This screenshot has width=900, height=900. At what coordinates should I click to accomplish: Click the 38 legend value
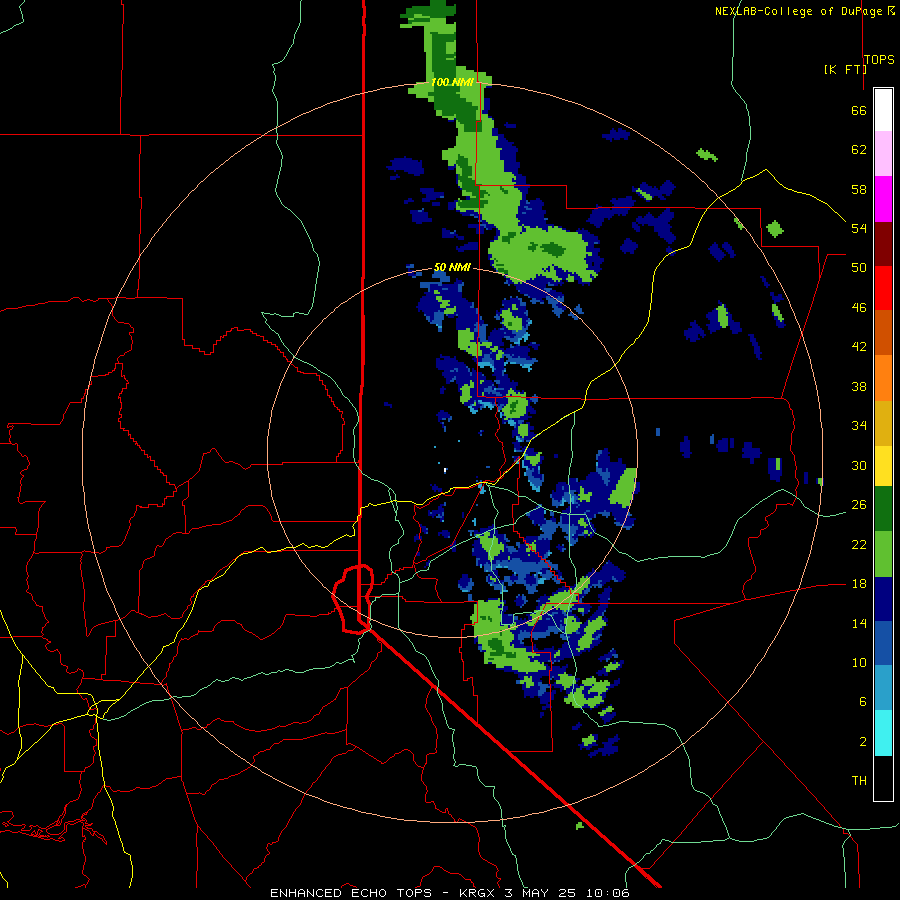859,386
